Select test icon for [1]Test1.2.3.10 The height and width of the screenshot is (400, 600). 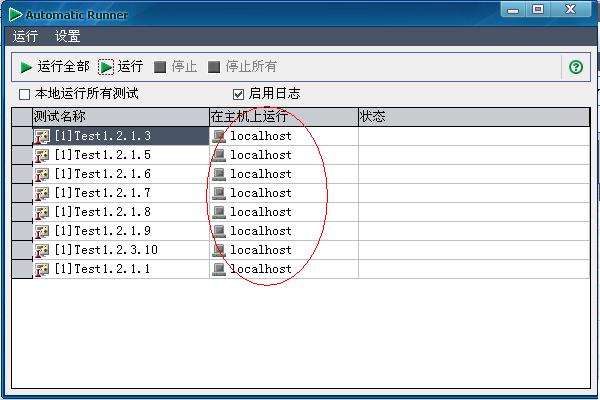coord(42,251)
